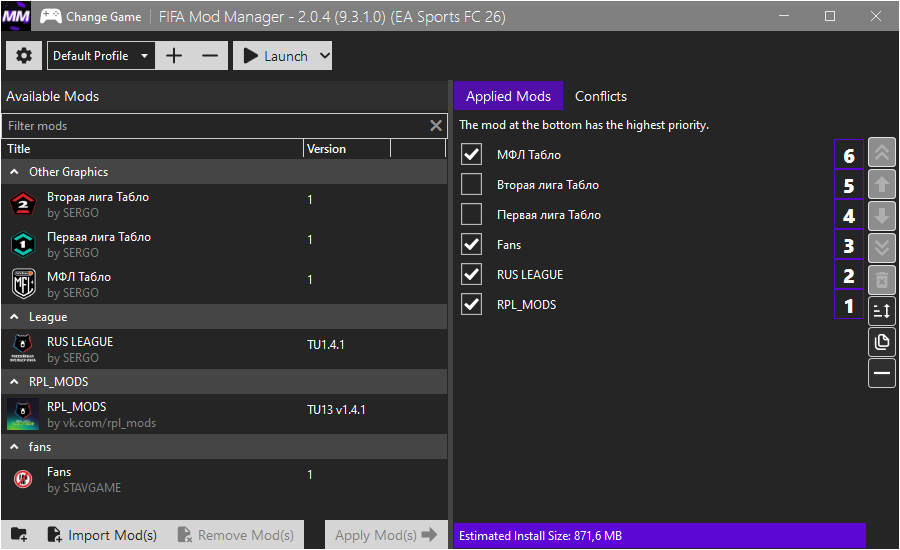Clear the filter mods search box

pos(436,126)
